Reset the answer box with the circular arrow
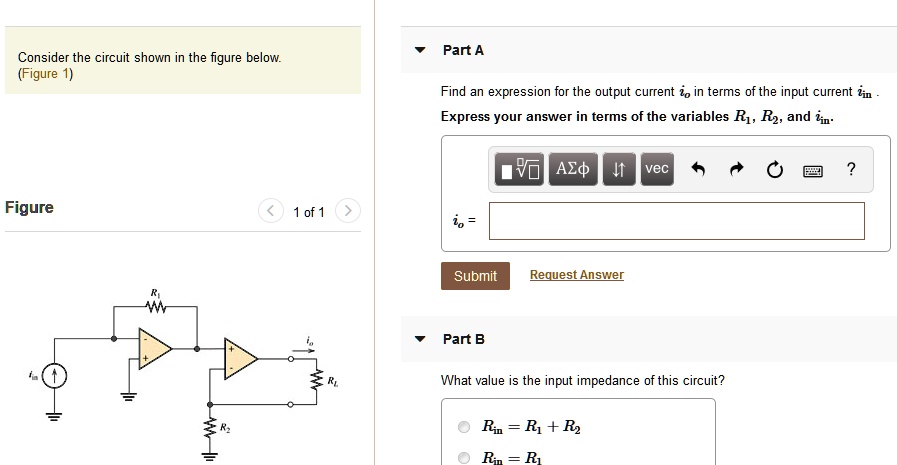 coord(775,170)
